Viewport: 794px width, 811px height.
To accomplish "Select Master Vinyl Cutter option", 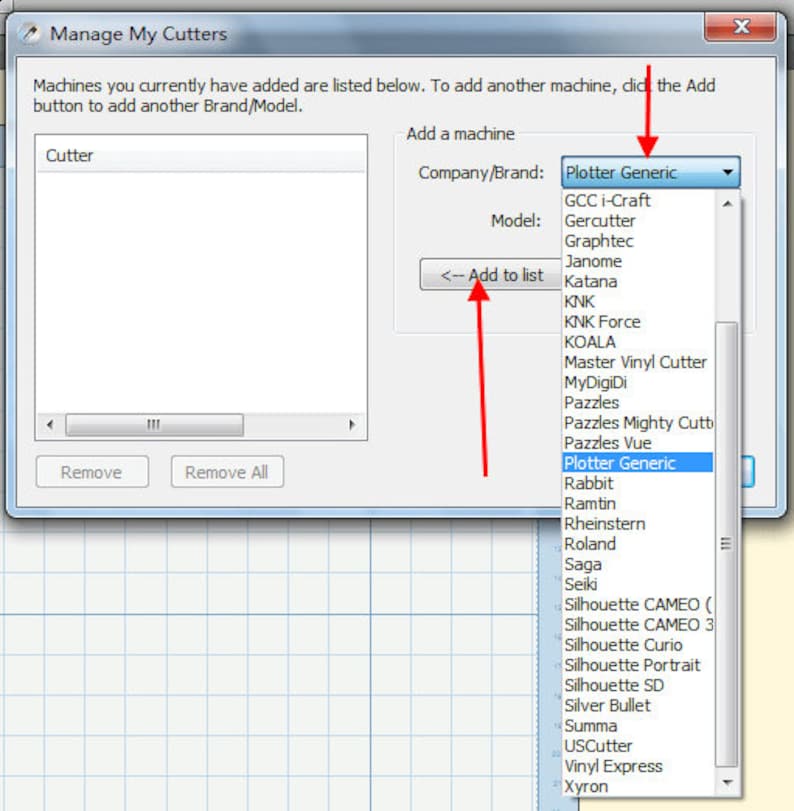I will (638, 362).
